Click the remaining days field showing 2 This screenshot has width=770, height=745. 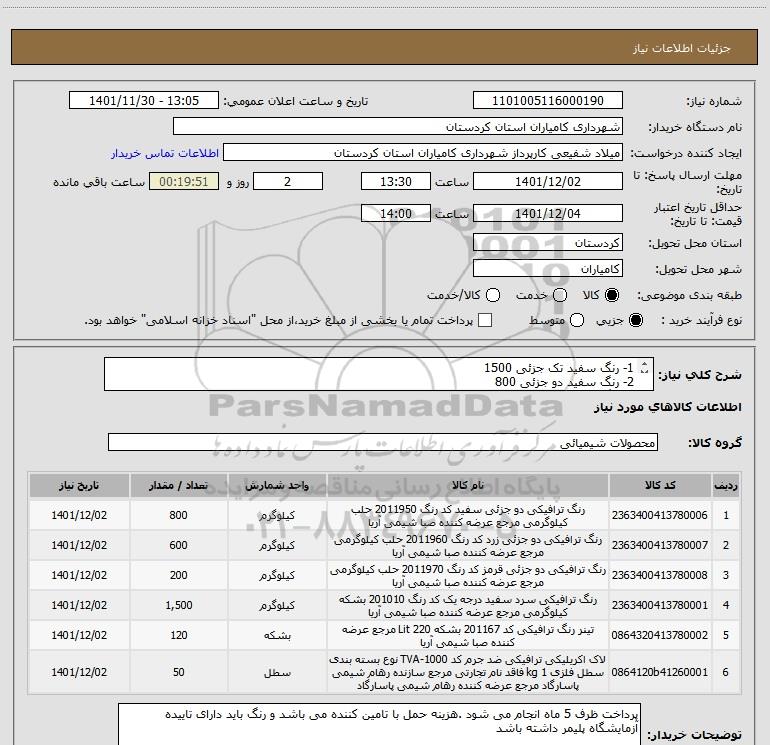(x=288, y=181)
